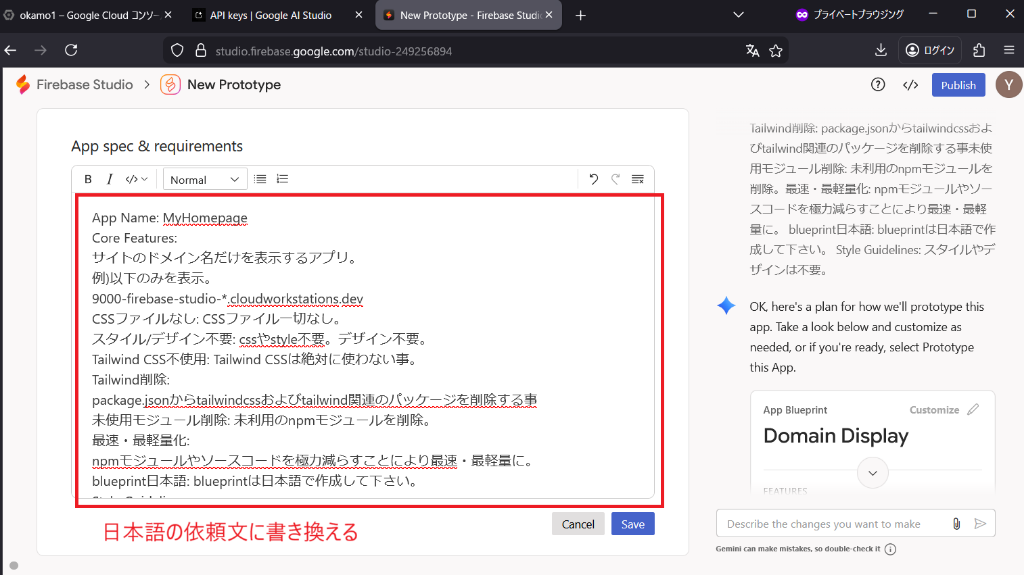
Task: Select the New Prototype Firebase Studio tab
Action: (x=470, y=15)
